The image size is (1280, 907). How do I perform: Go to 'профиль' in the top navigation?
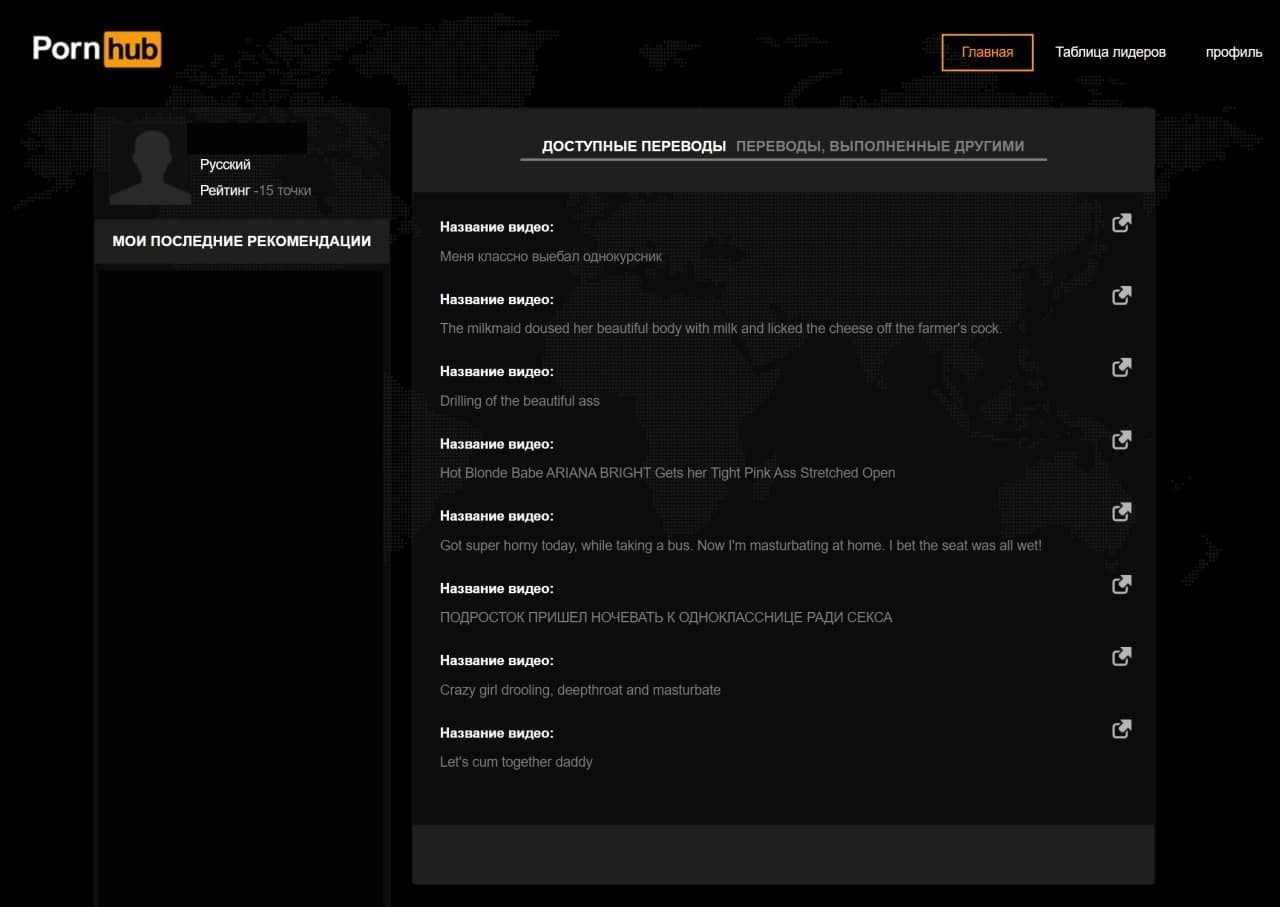pyautogui.click(x=1233, y=52)
